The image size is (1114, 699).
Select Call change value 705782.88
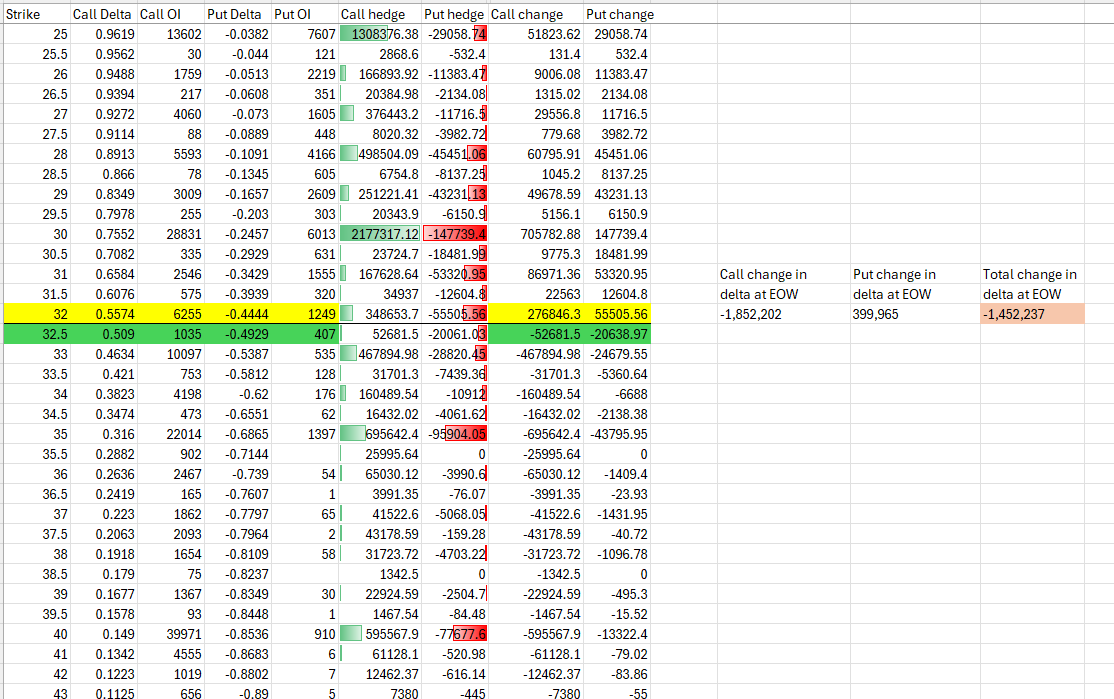coord(525,234)
